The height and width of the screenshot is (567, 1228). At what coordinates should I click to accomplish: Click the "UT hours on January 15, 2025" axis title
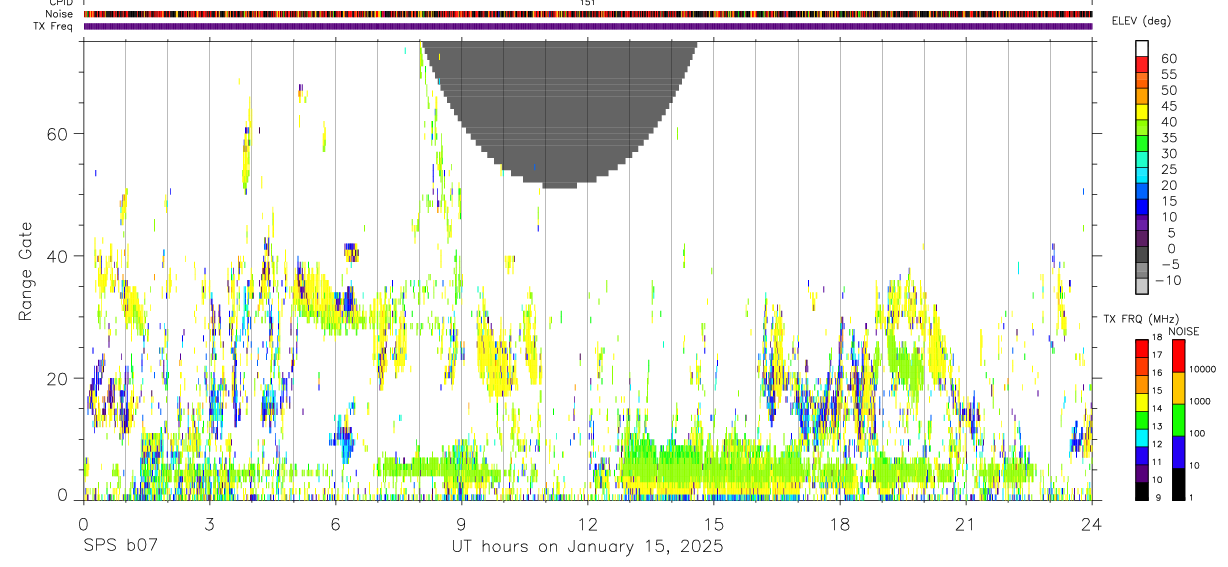[587, 547]
